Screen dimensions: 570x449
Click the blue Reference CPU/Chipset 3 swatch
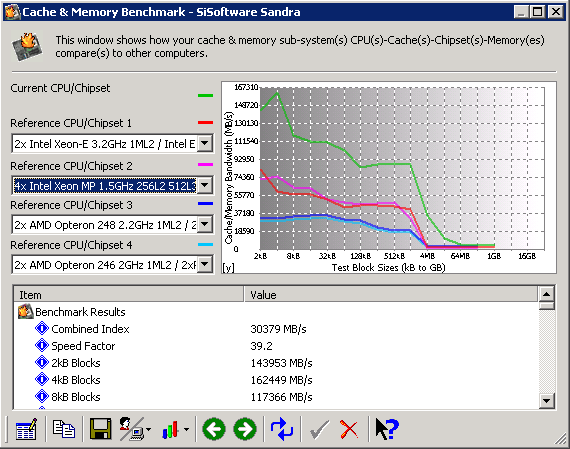[205, 204]
